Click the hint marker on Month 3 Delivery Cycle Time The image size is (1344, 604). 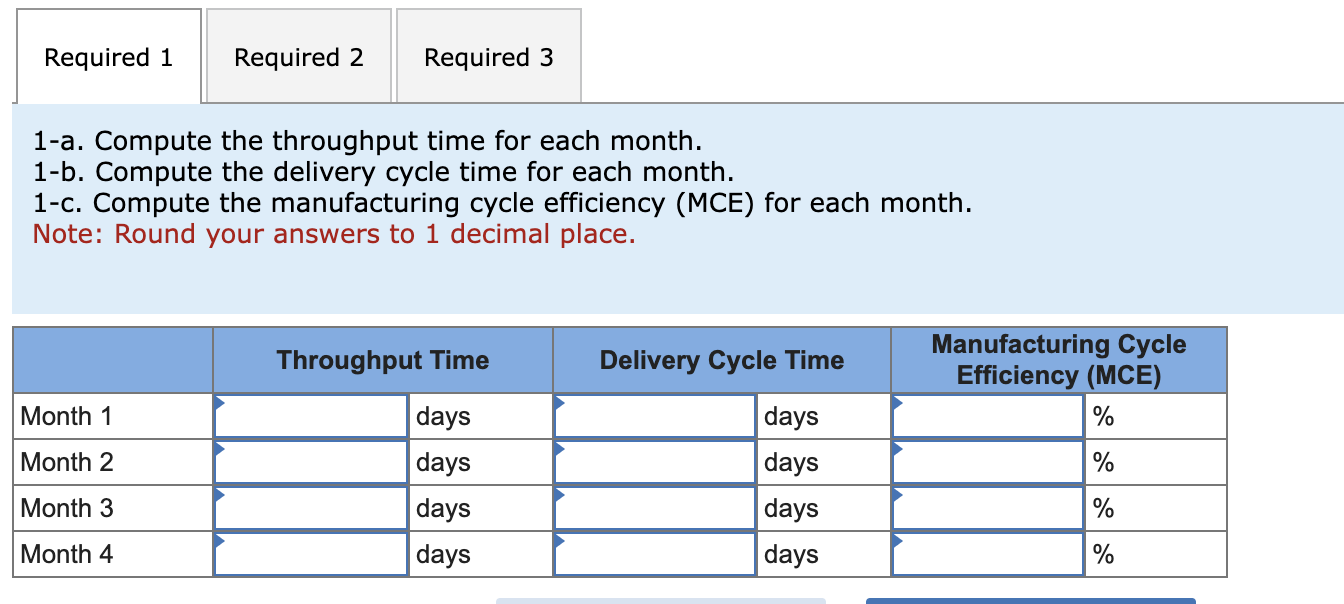point(560,494)
